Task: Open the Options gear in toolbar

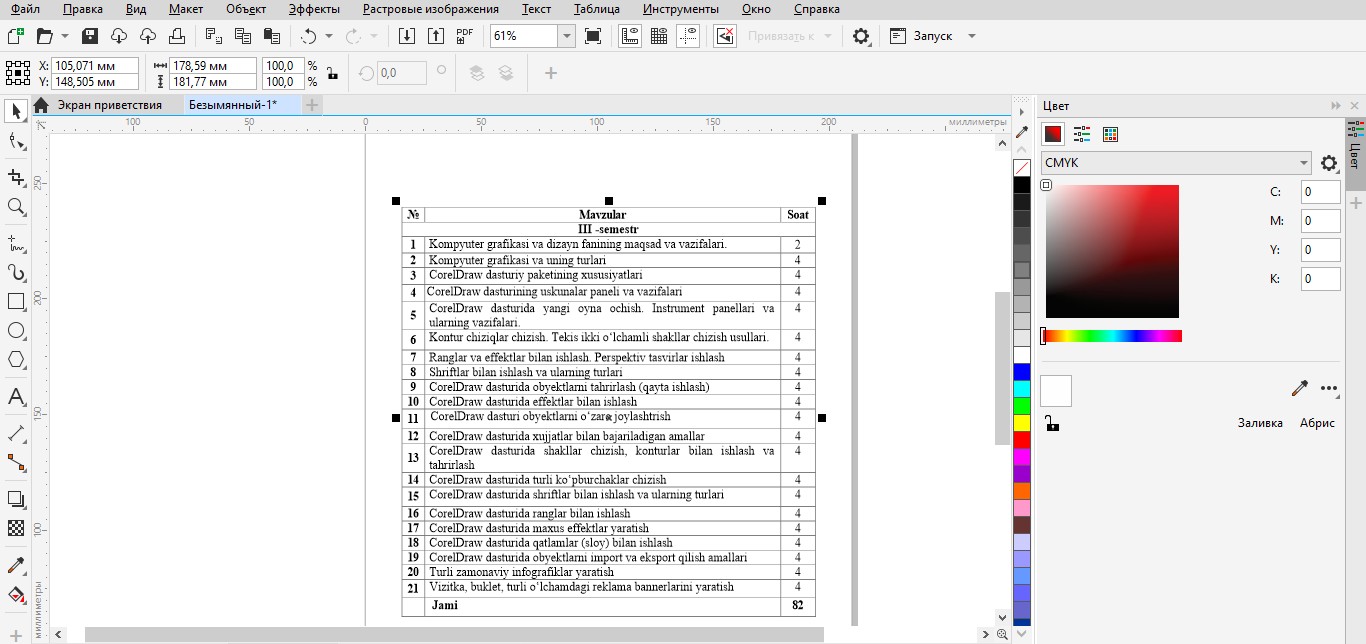Action: click(x=861, y=36)
